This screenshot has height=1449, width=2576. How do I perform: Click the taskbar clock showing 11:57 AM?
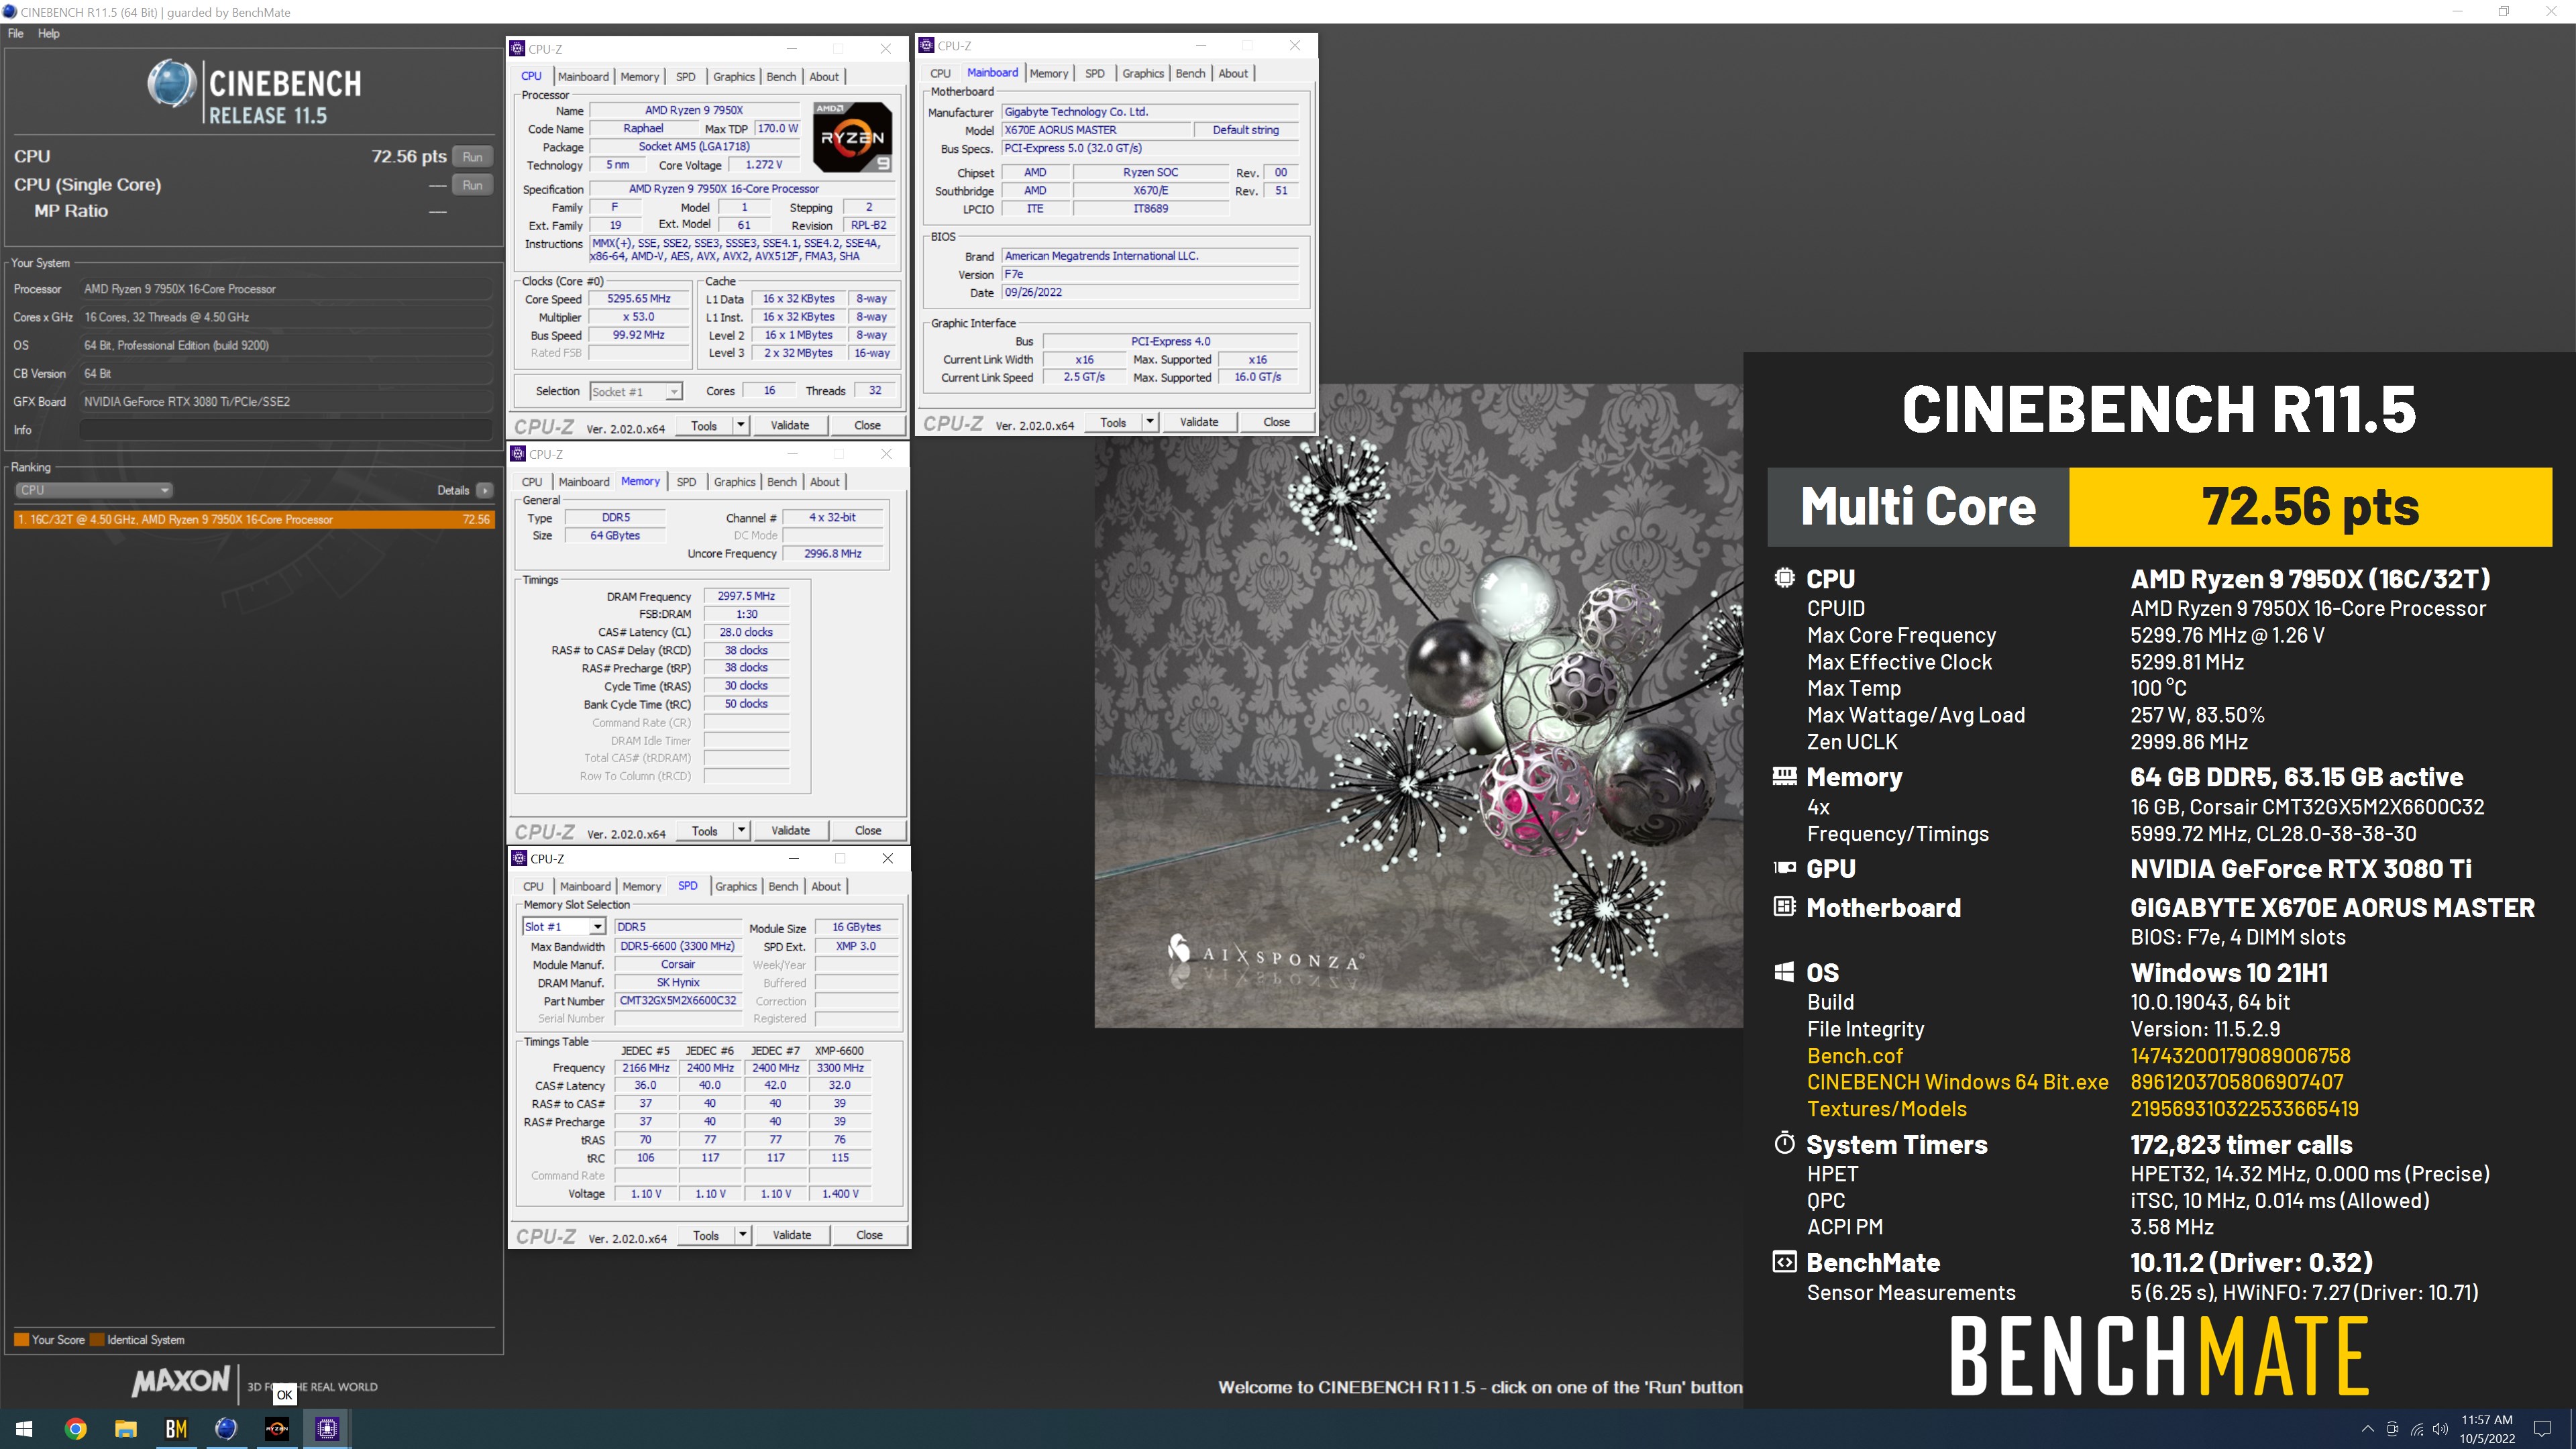[x=2487, y=1429]
